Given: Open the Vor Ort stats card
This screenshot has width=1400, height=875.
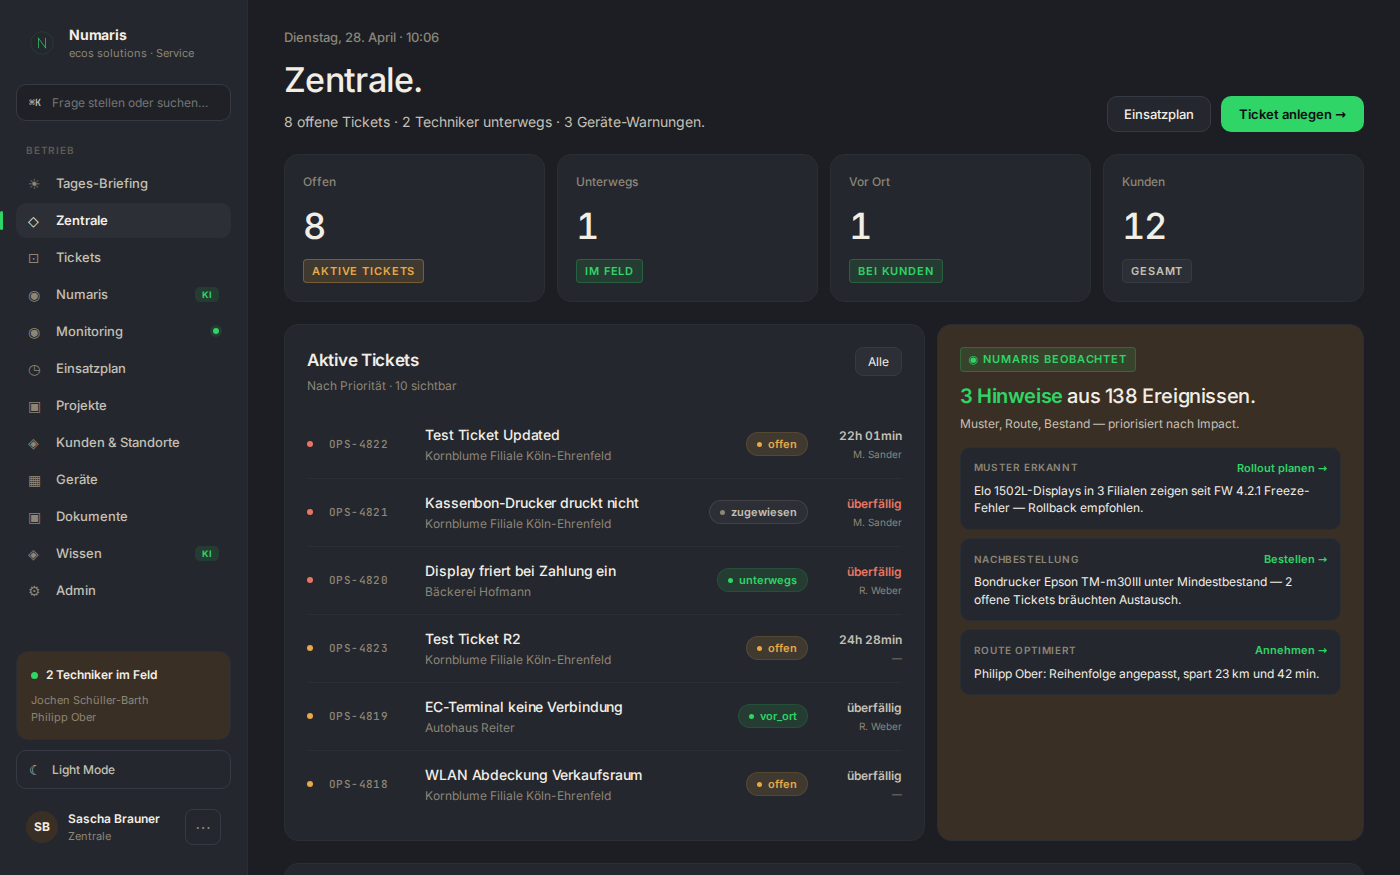Looking at the screenshot, I should pyautogui.click(x=960, y=228).
